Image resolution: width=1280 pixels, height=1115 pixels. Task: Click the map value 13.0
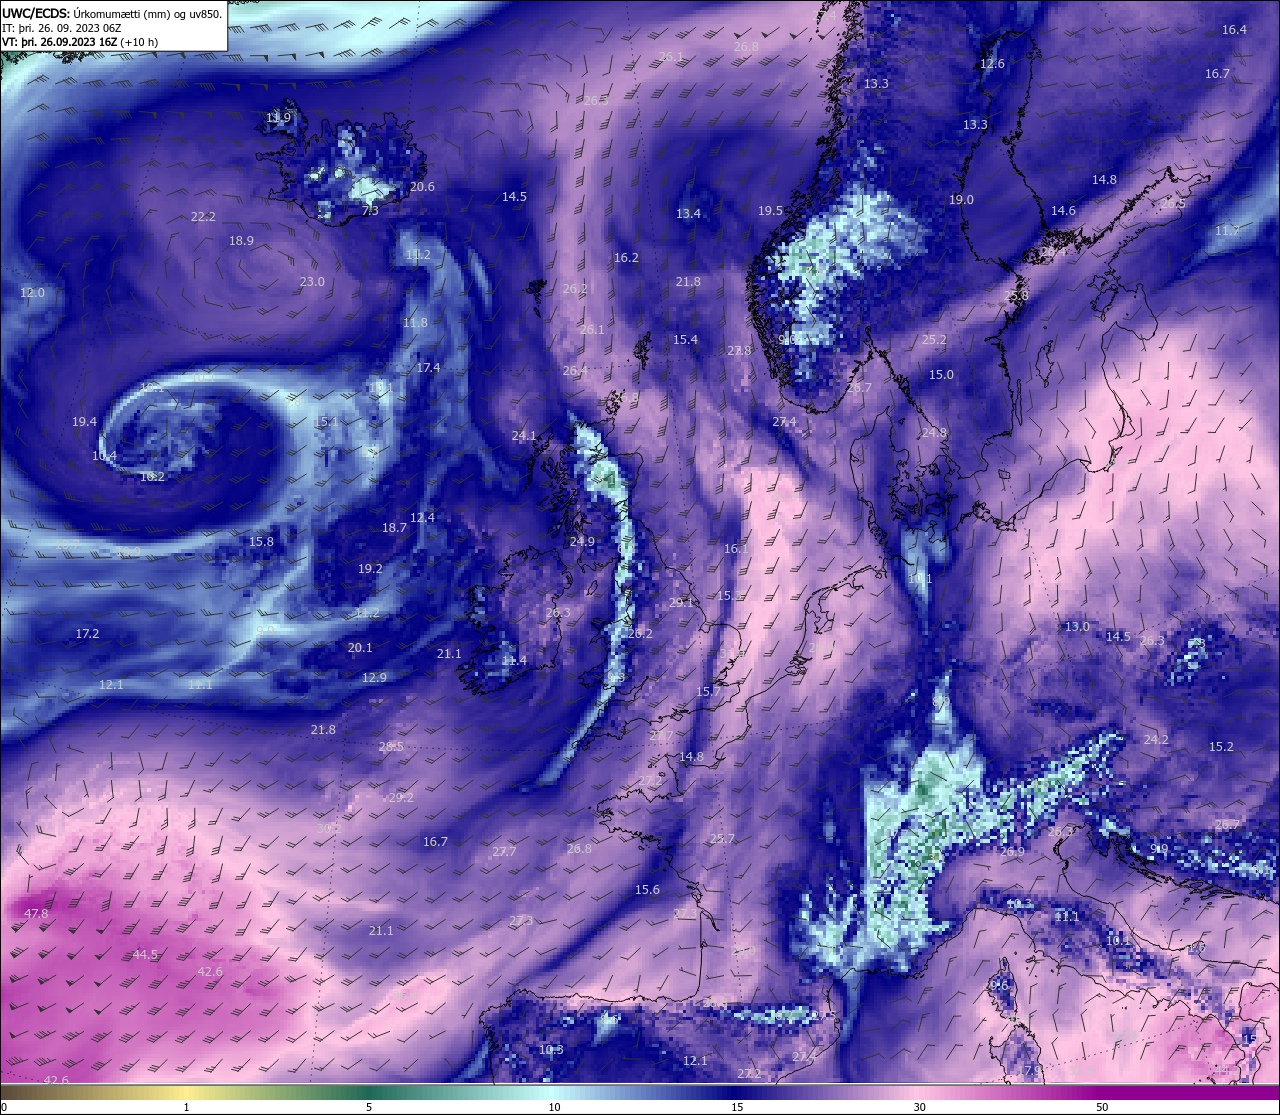pyautogui.click(x=1077, y=627)
